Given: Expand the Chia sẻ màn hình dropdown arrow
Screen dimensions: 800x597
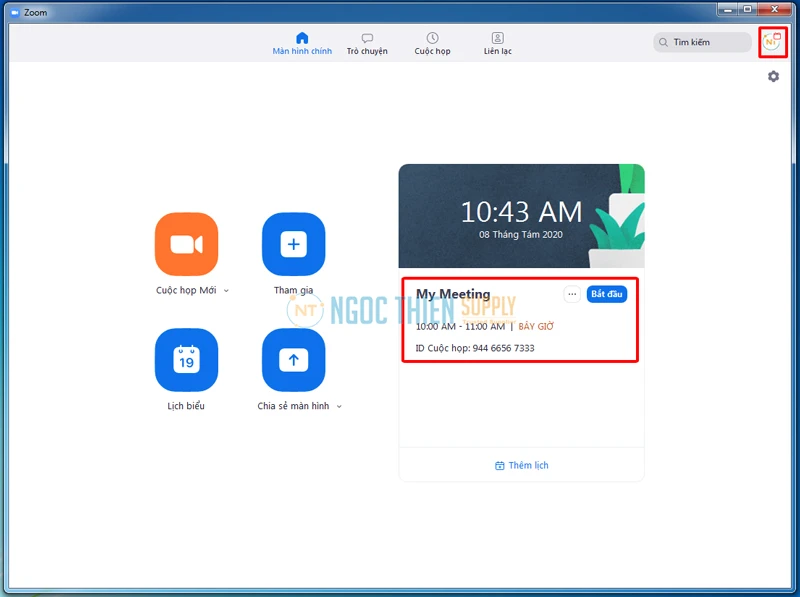Looking at the screenshot, I should [339, 406].
